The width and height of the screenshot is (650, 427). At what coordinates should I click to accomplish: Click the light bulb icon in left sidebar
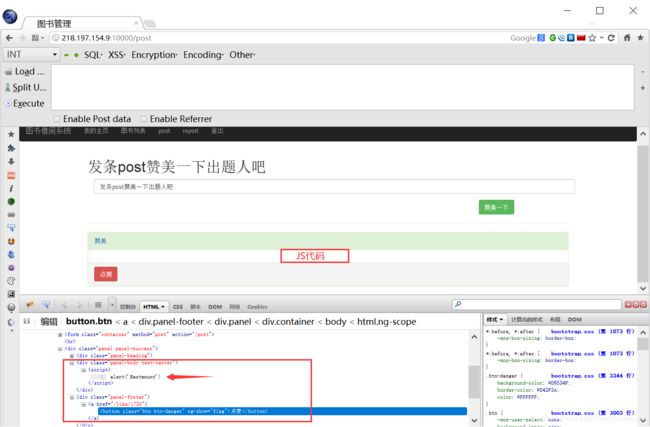click(x=11, y=308)
